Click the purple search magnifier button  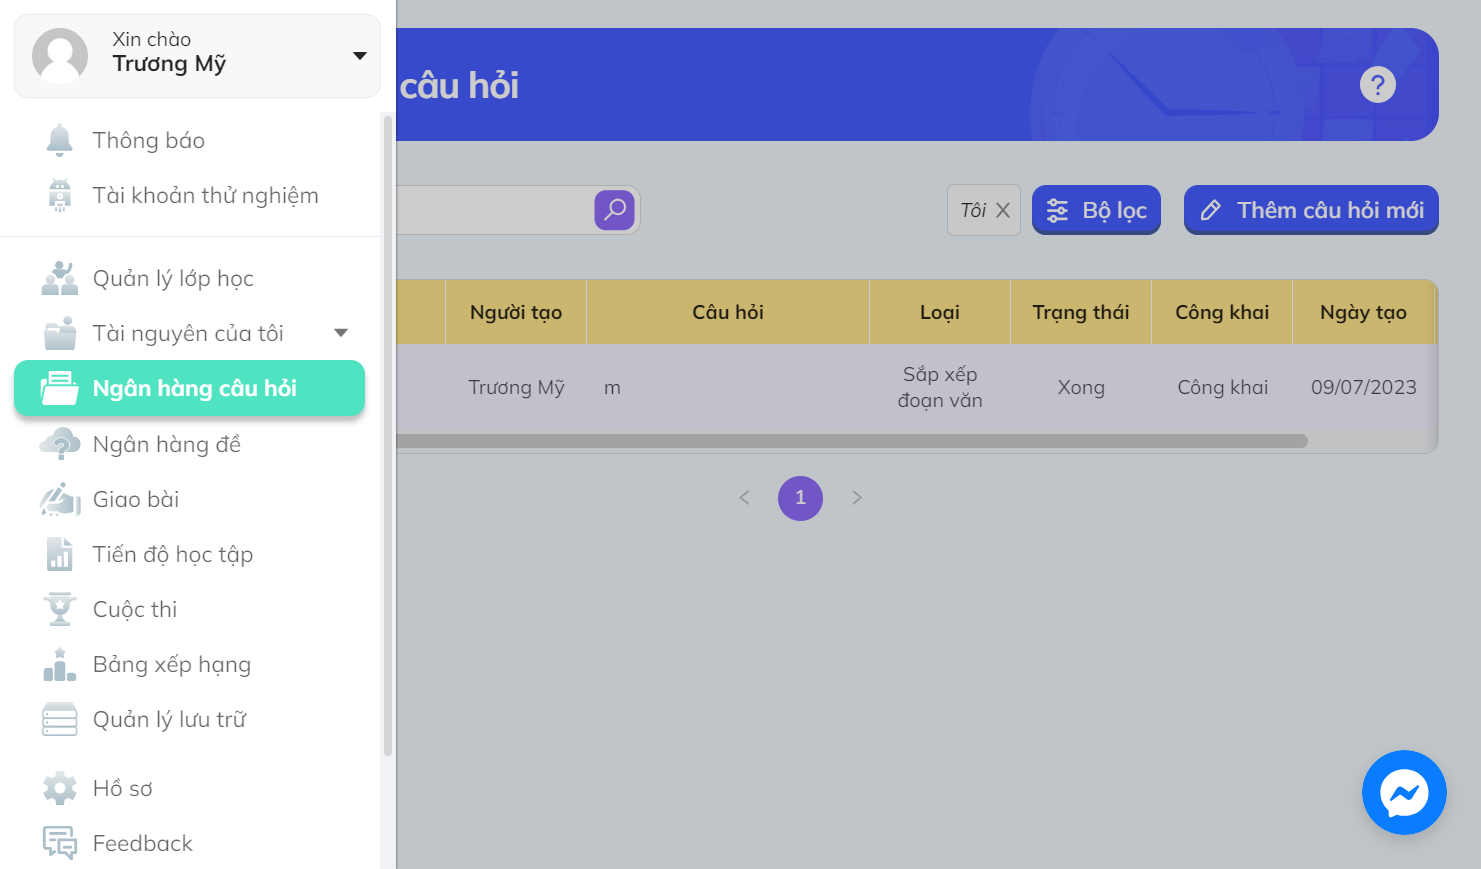[x=615, y=210]
